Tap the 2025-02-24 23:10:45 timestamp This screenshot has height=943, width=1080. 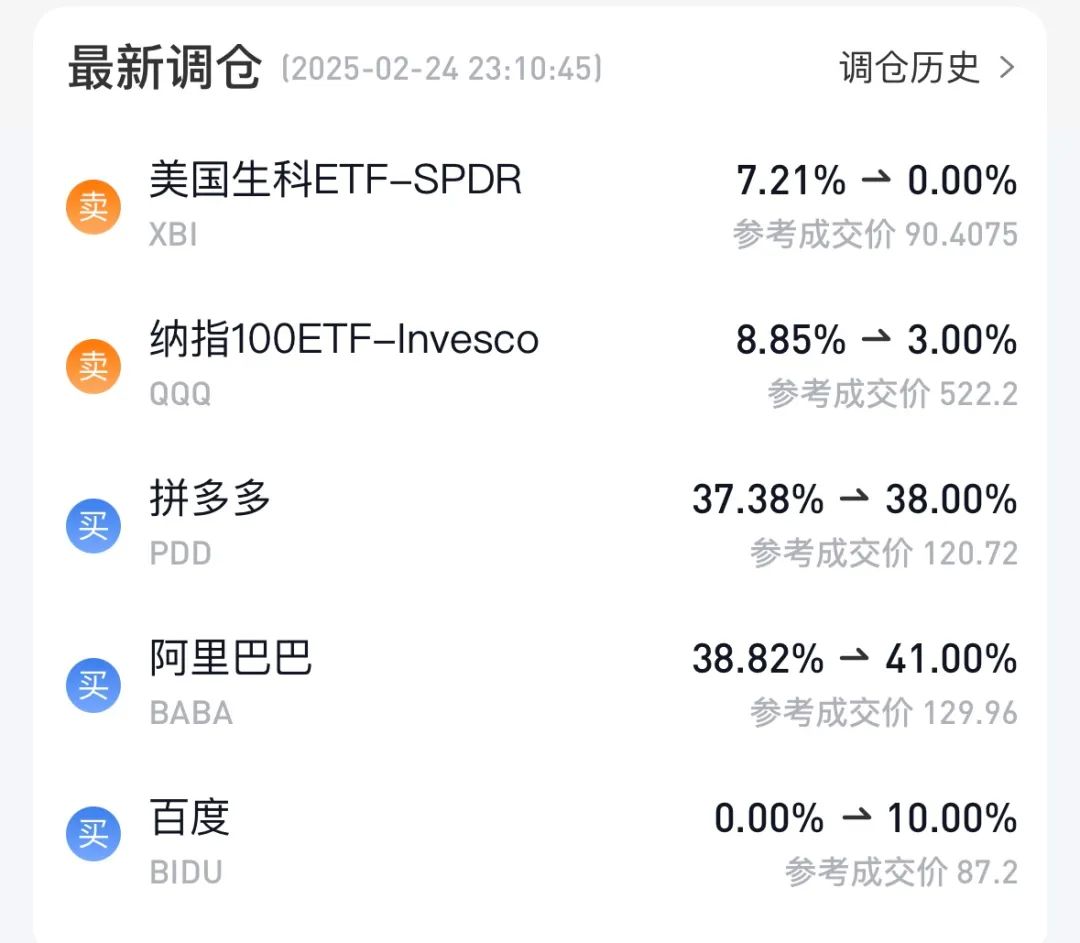(442, 69)
